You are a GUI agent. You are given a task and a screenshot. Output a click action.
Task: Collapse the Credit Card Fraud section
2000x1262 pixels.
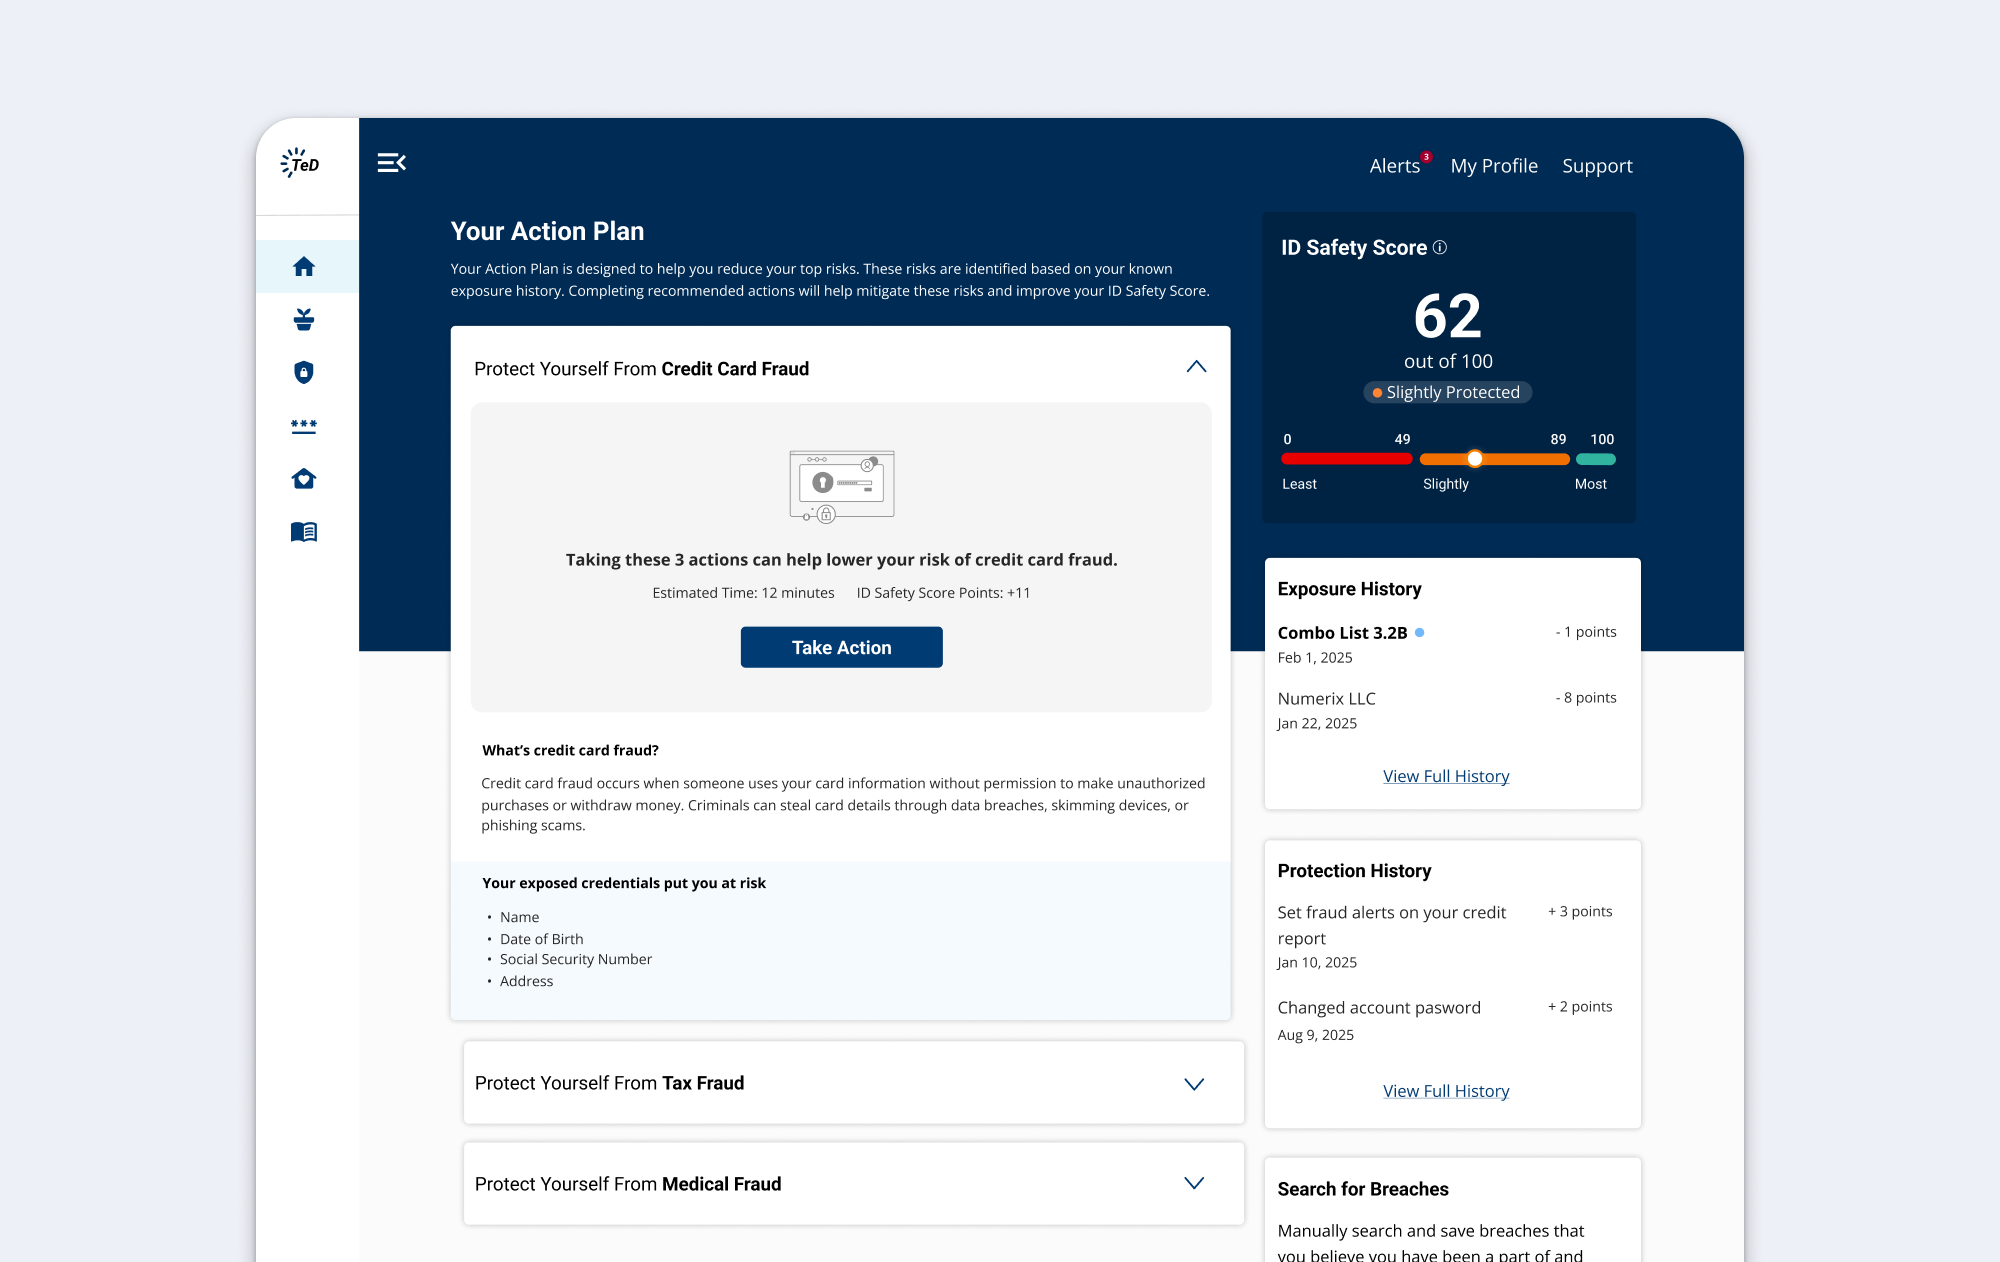1196,367
